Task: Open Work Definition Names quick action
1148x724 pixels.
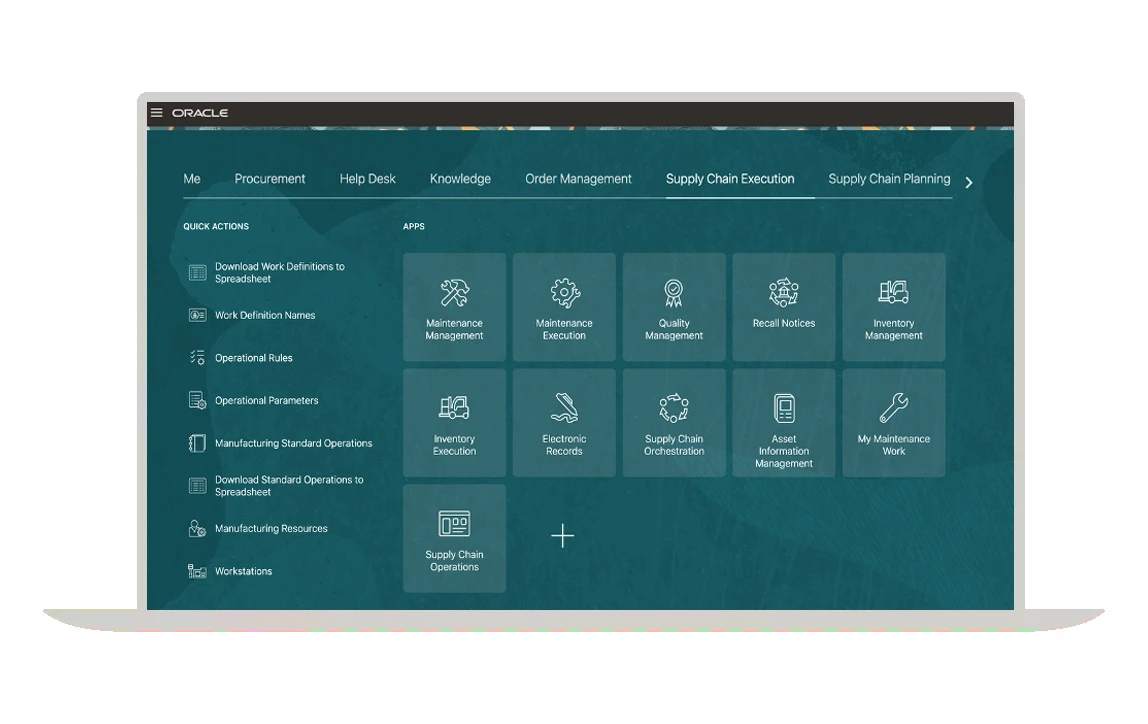Action: click(264, 315)
